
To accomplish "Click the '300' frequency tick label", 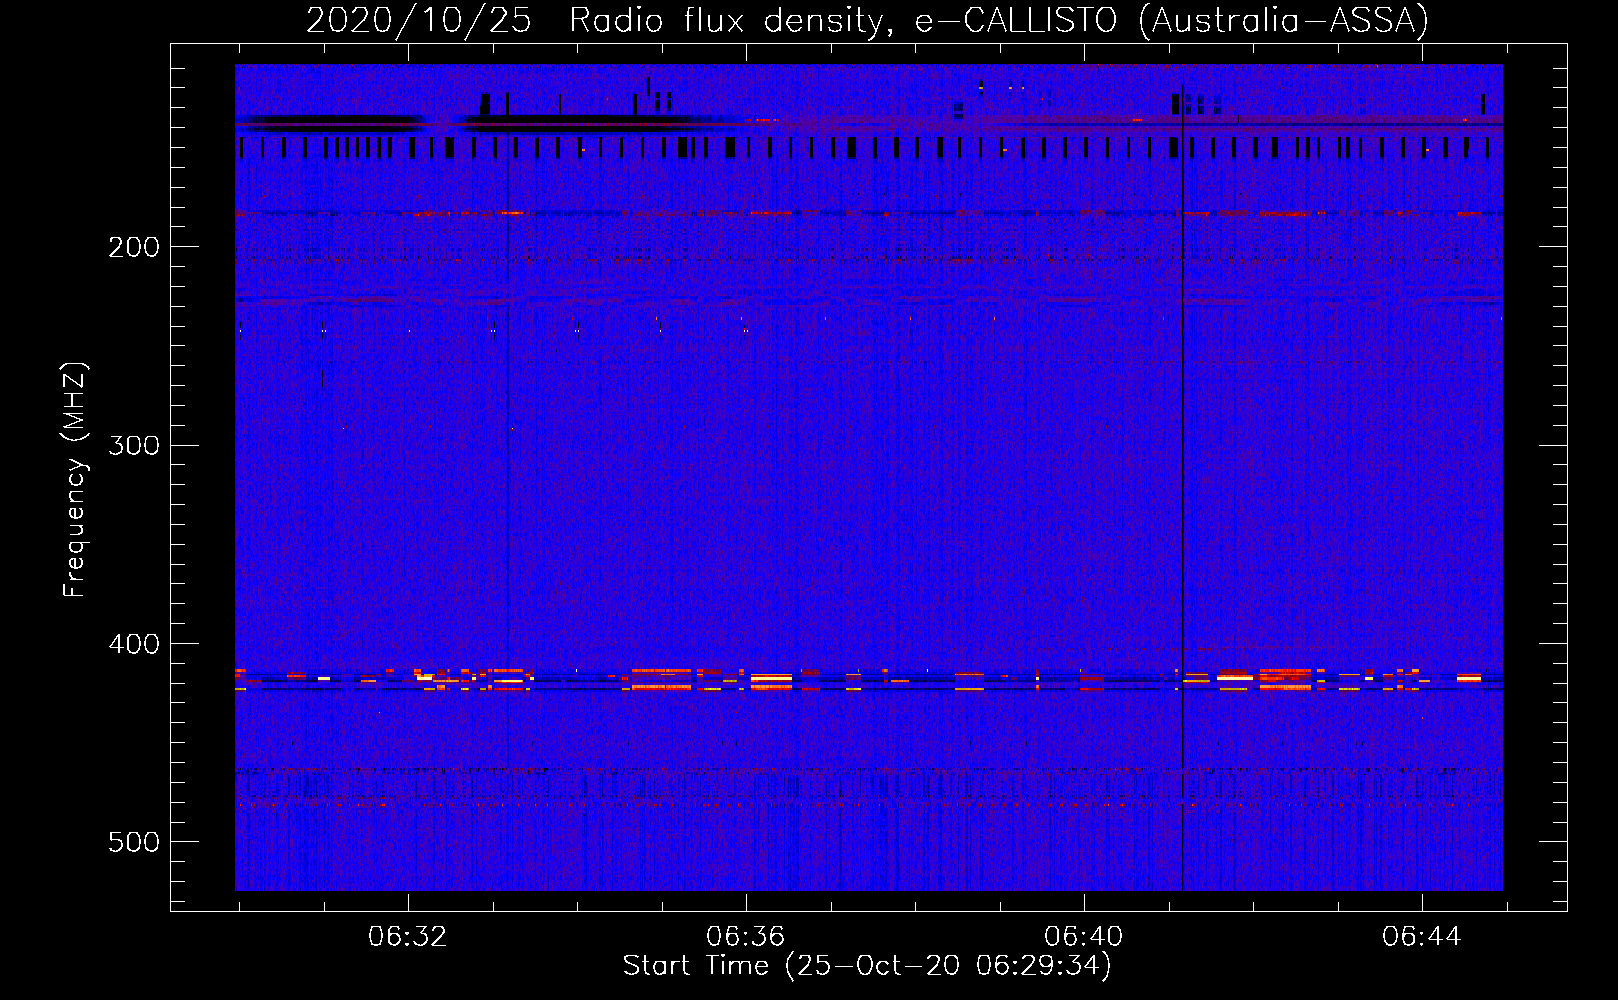I will click(134, 445).
